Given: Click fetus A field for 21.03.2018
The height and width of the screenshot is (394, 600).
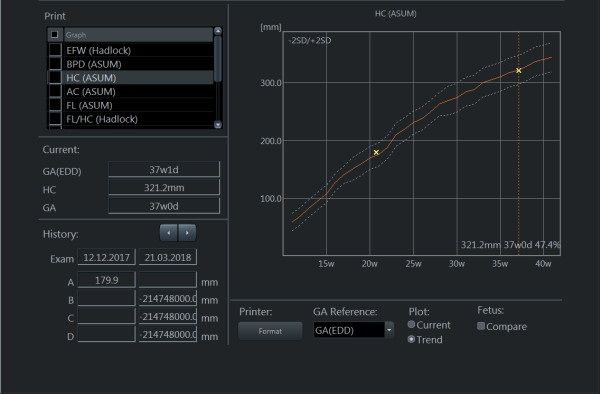Looking at the screenshot, I should coord(168,280).
